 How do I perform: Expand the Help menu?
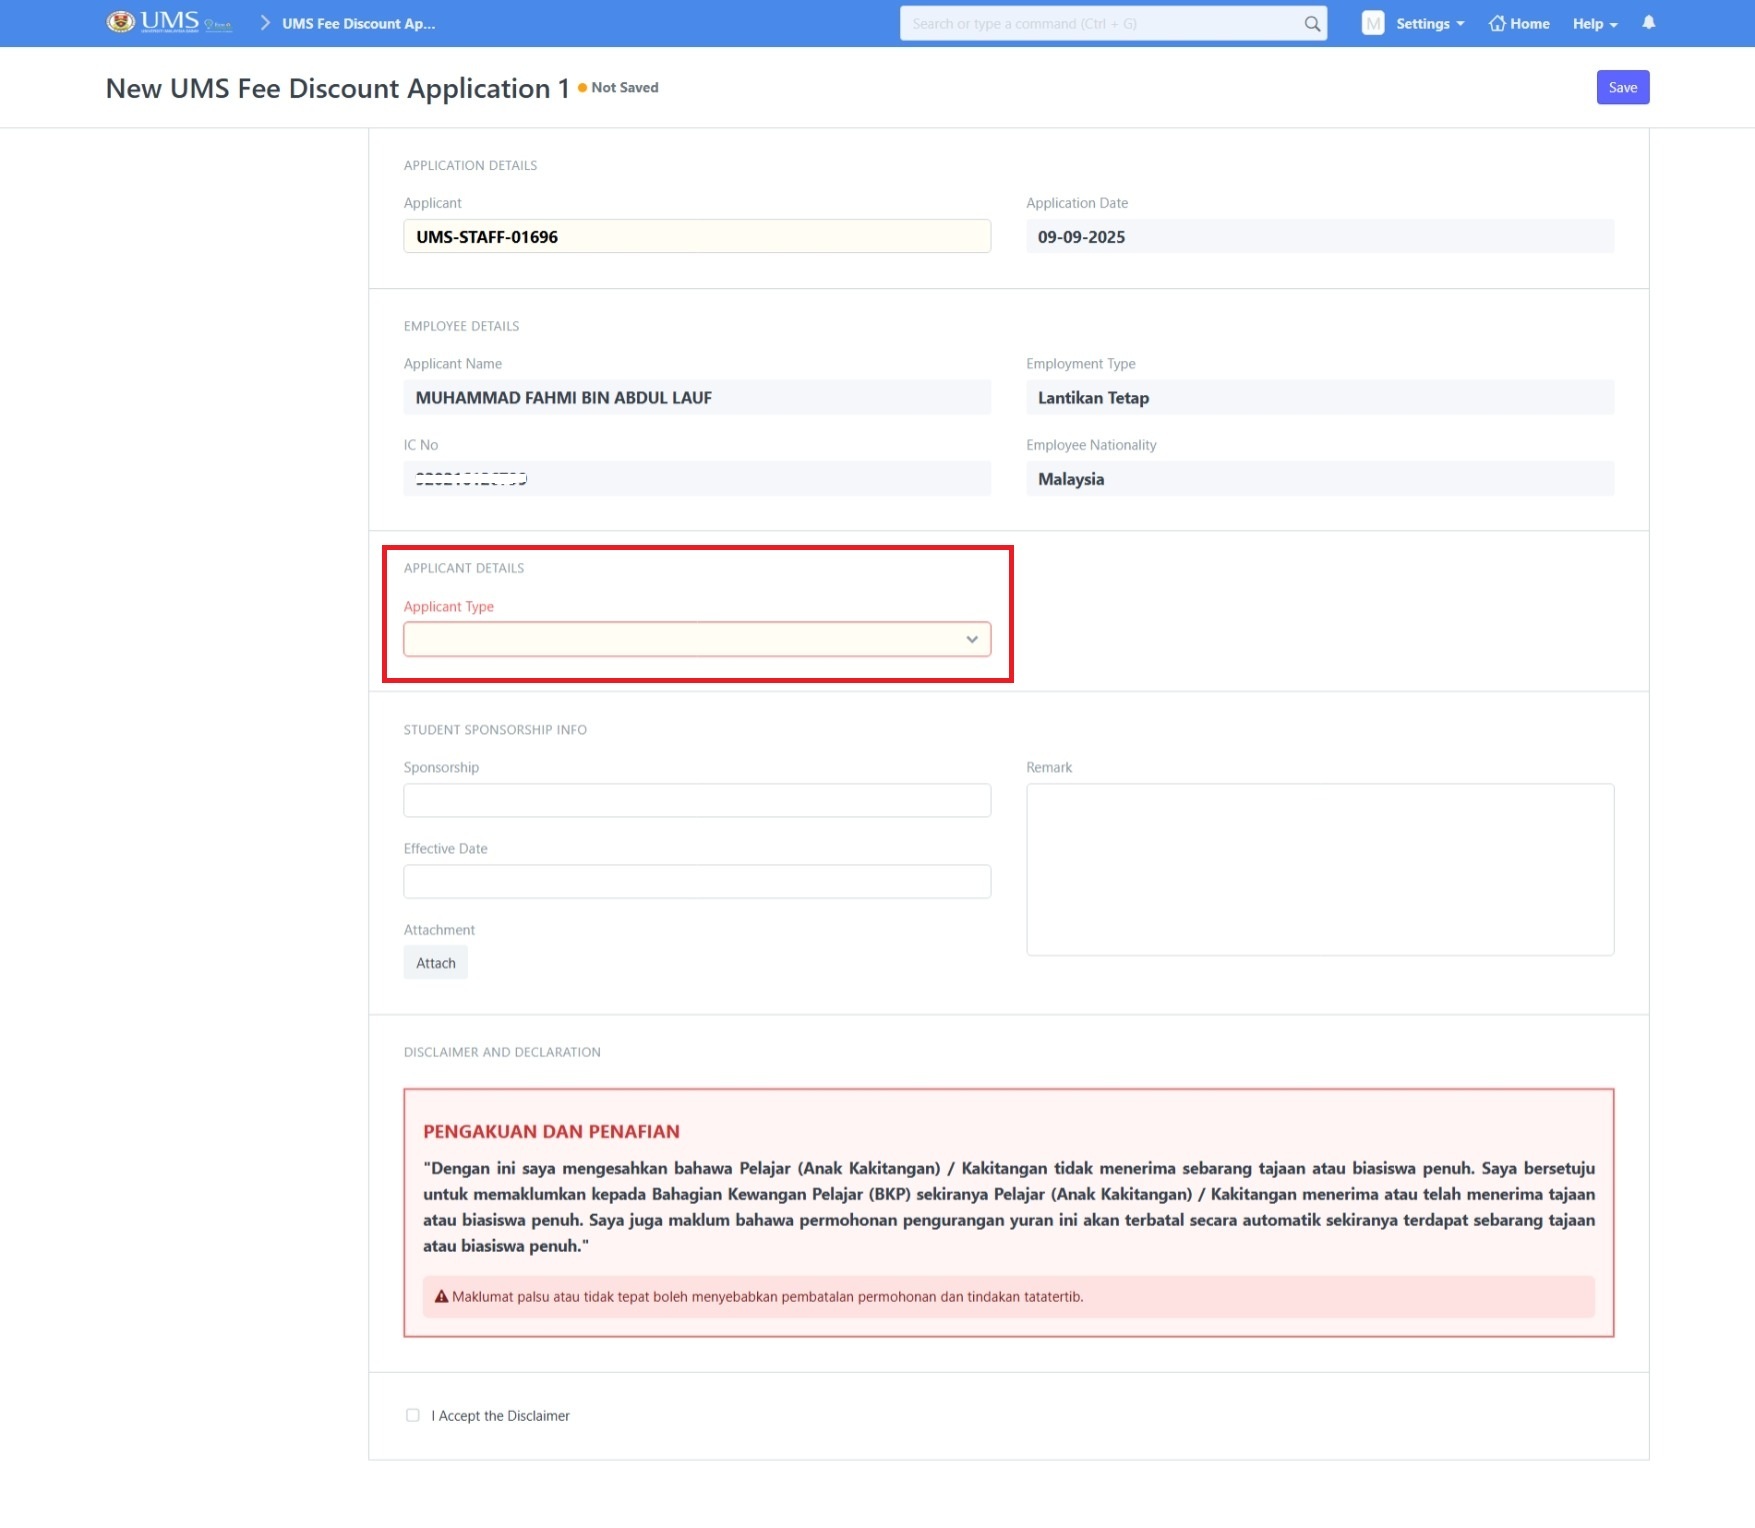pyautogui.click(x=1594, y=24)
